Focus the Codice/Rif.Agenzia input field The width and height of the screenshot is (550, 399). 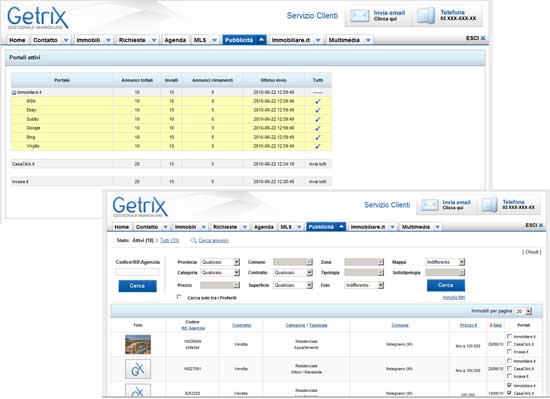click(138, 272)
